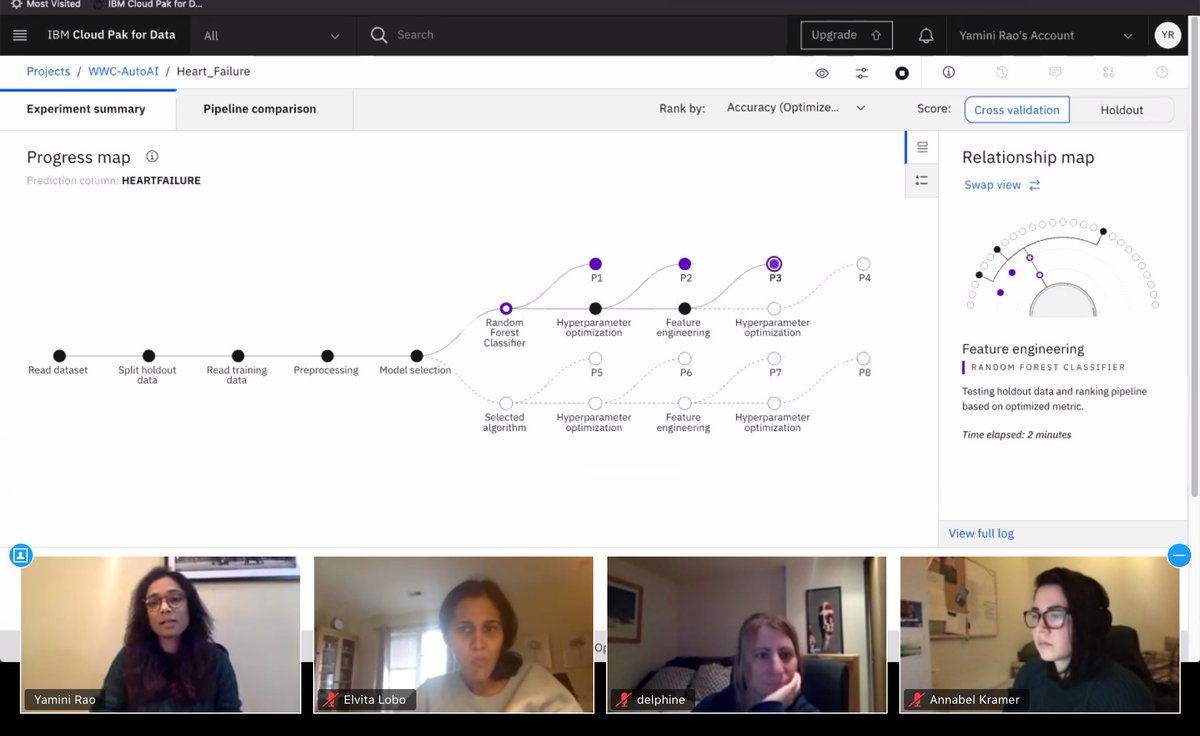
Task: Select Cross validation score option
Action: coord(1017,110)
